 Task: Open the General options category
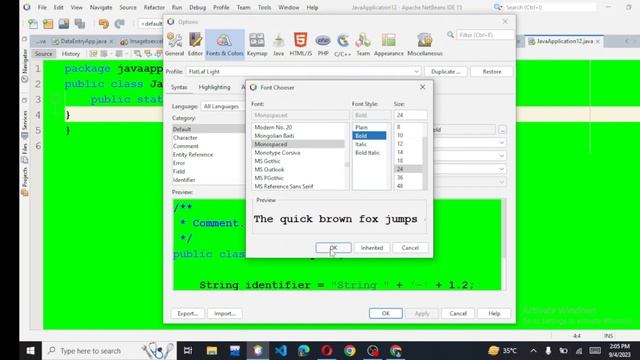pos(175,44)
